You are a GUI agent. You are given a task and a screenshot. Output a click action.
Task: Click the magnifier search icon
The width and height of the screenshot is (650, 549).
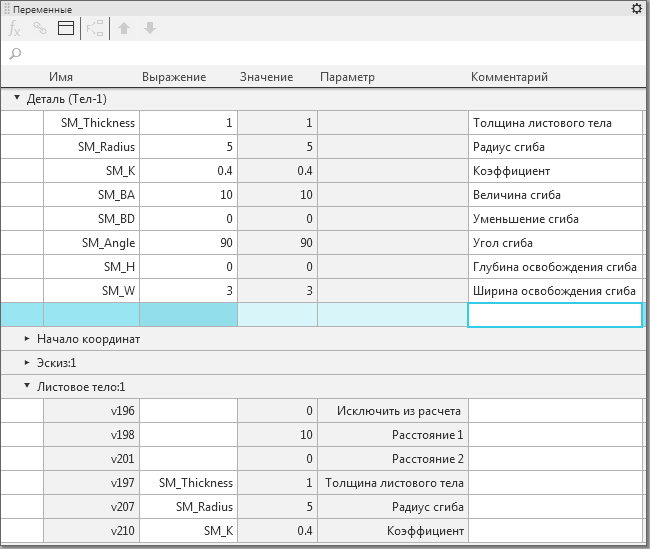15,54
